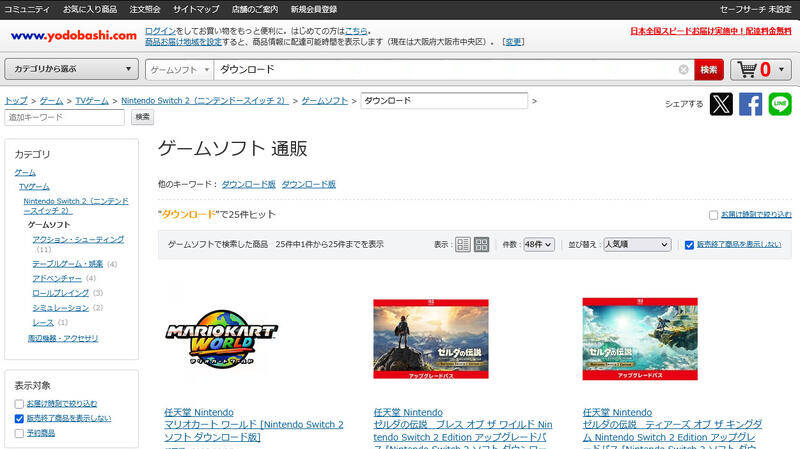Open セーフサーチ 未設定 setting
The width and height of the screenshot is (800, 449).
(x=755, y=9)
